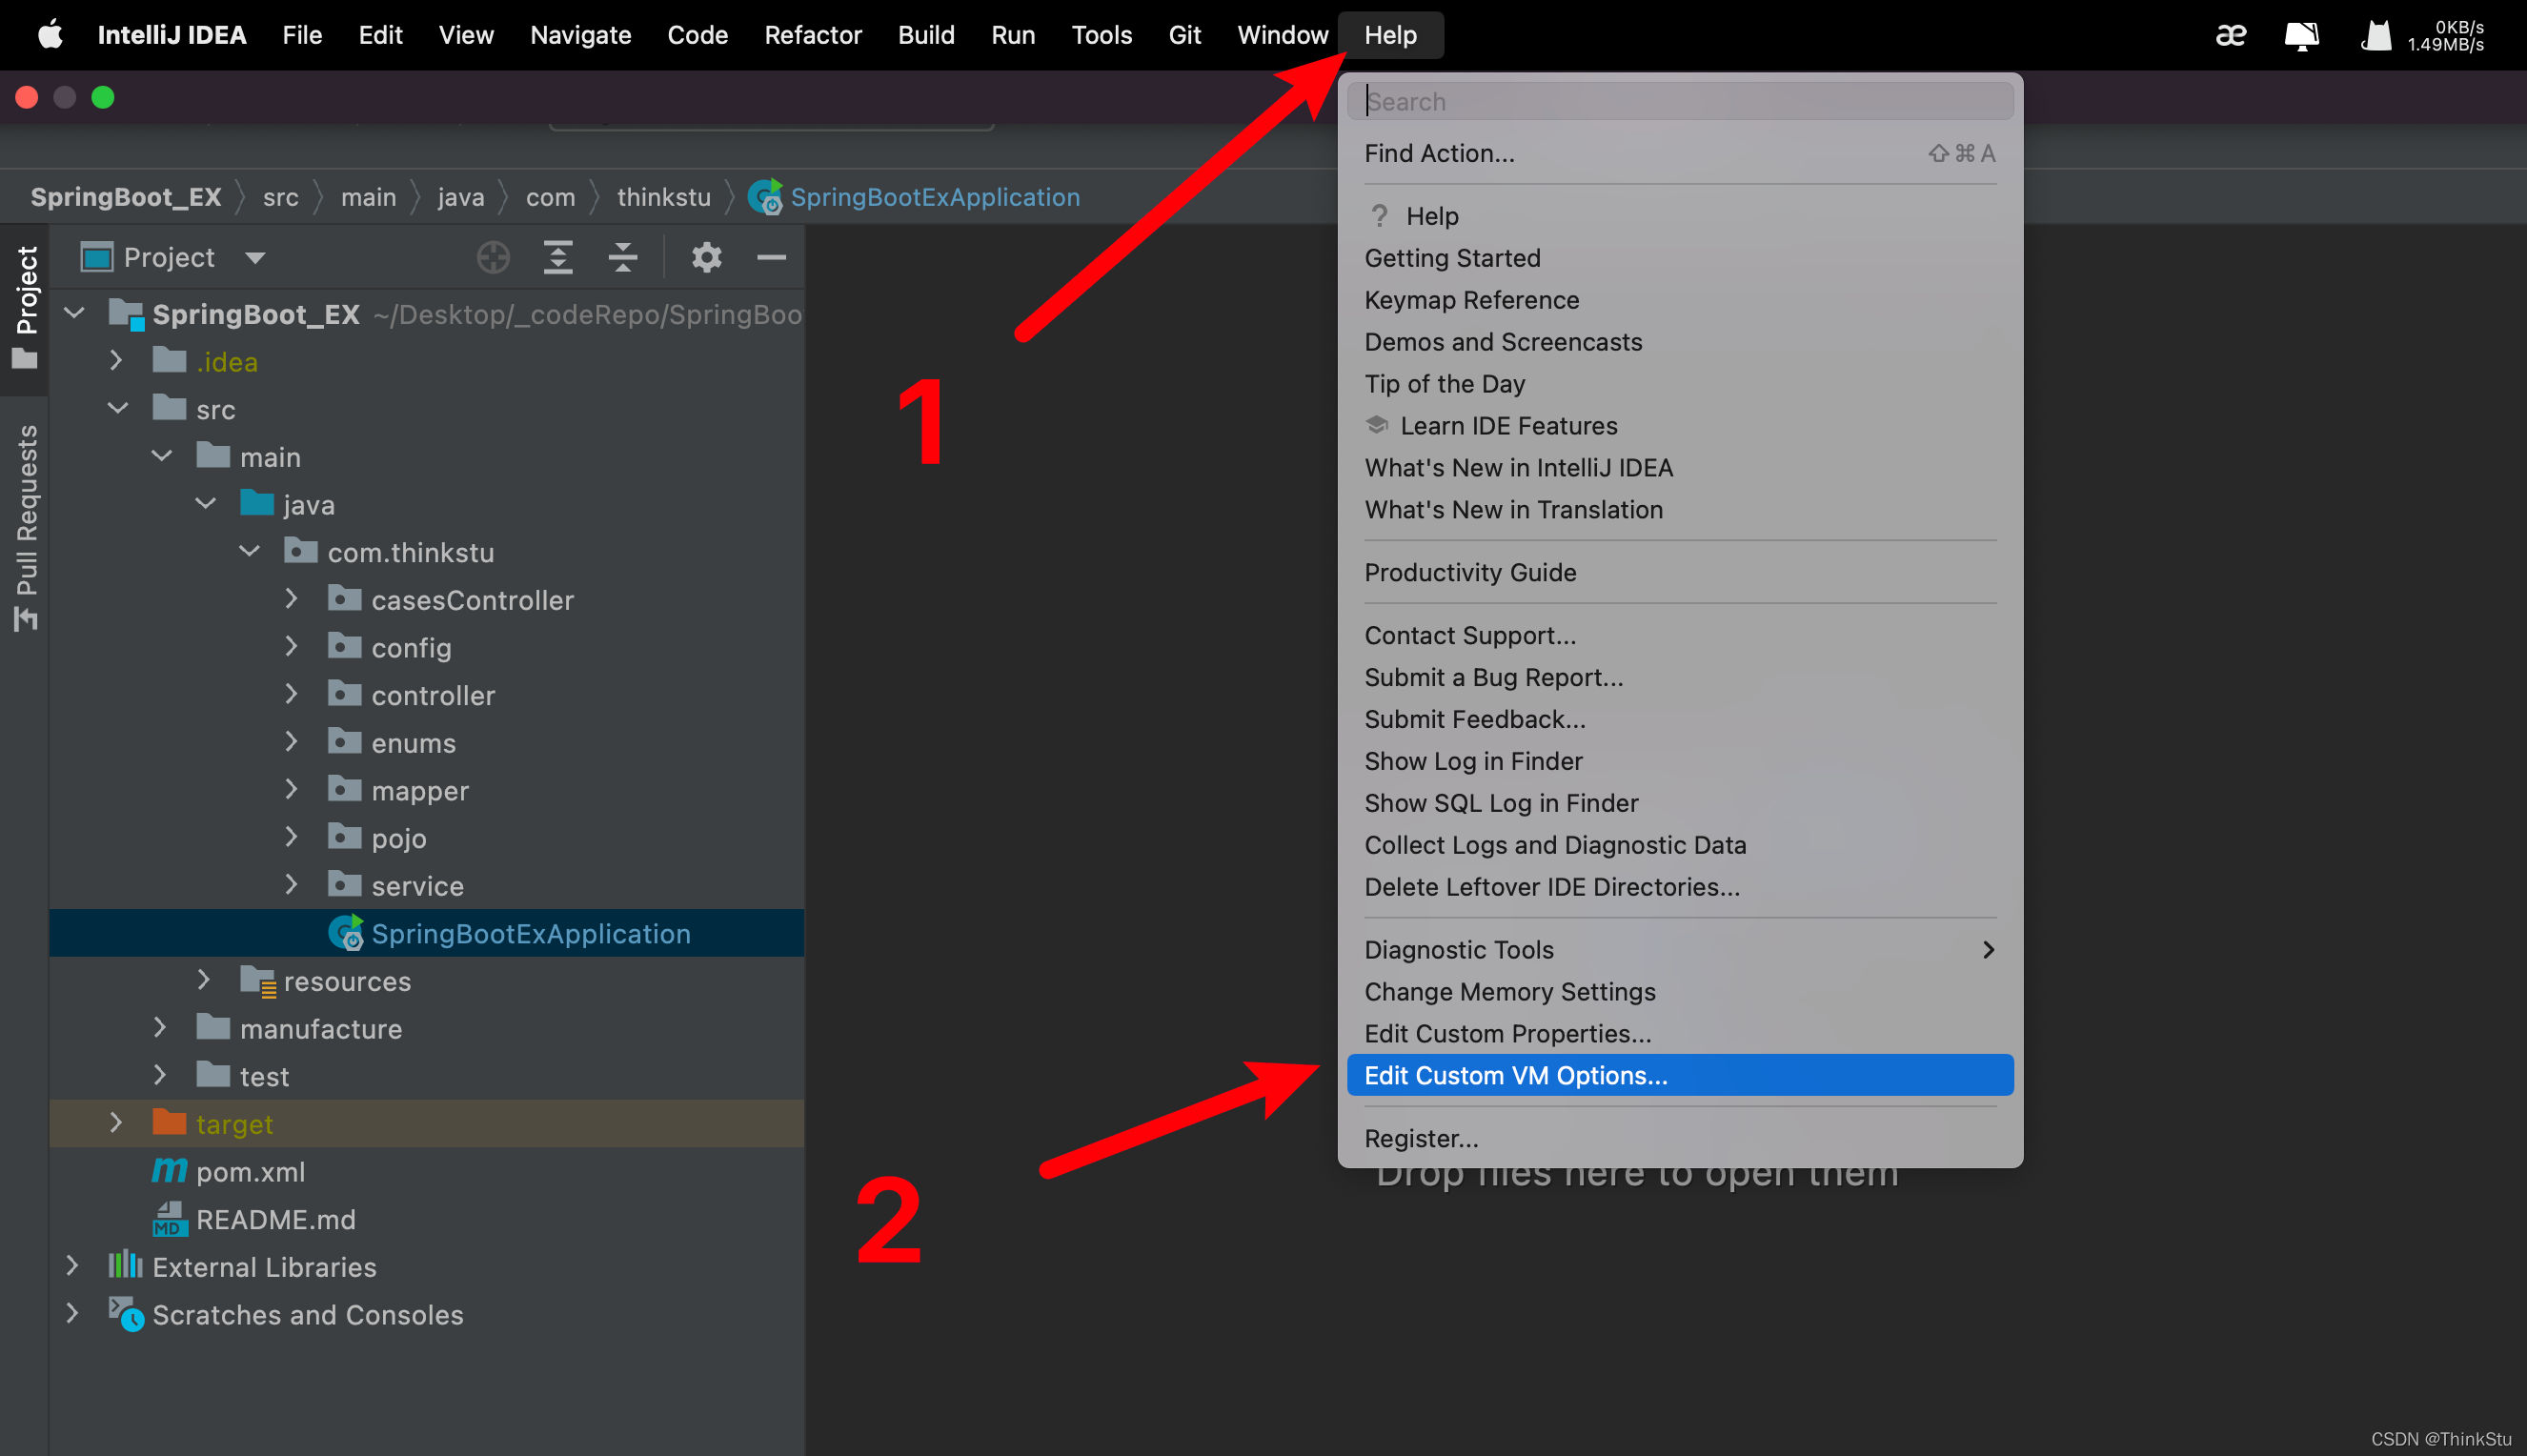Viewport: 2527px width, 1456px height.
Task: Select Edit Custom VM Options menu item
Action: click(1679, 1075)
